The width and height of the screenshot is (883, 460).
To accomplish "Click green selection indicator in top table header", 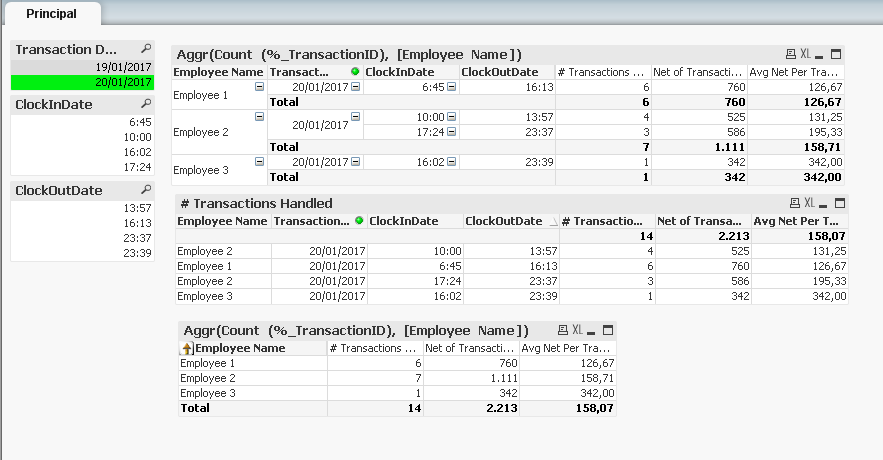I will tap(355, 72).
